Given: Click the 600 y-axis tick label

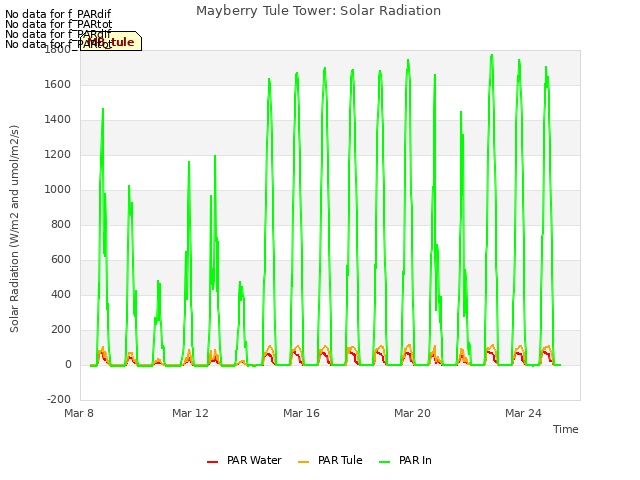Looking at the screenshot, I should (61, 260).
